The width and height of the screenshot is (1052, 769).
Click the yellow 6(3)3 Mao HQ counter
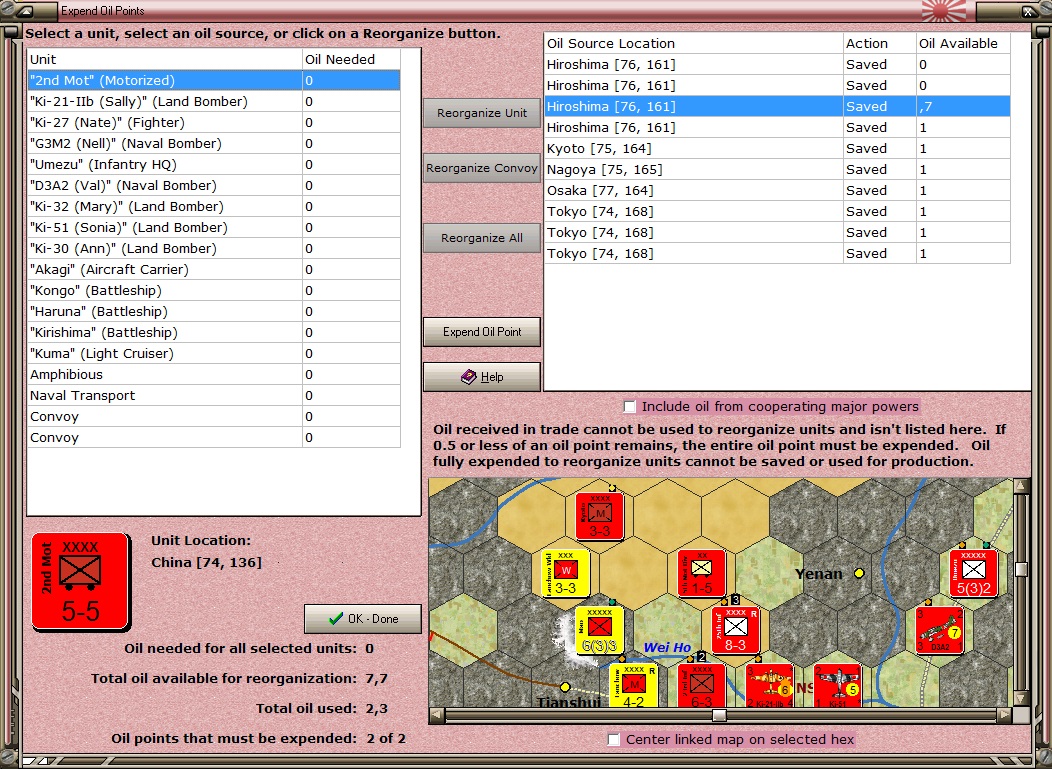pos(600,631)
